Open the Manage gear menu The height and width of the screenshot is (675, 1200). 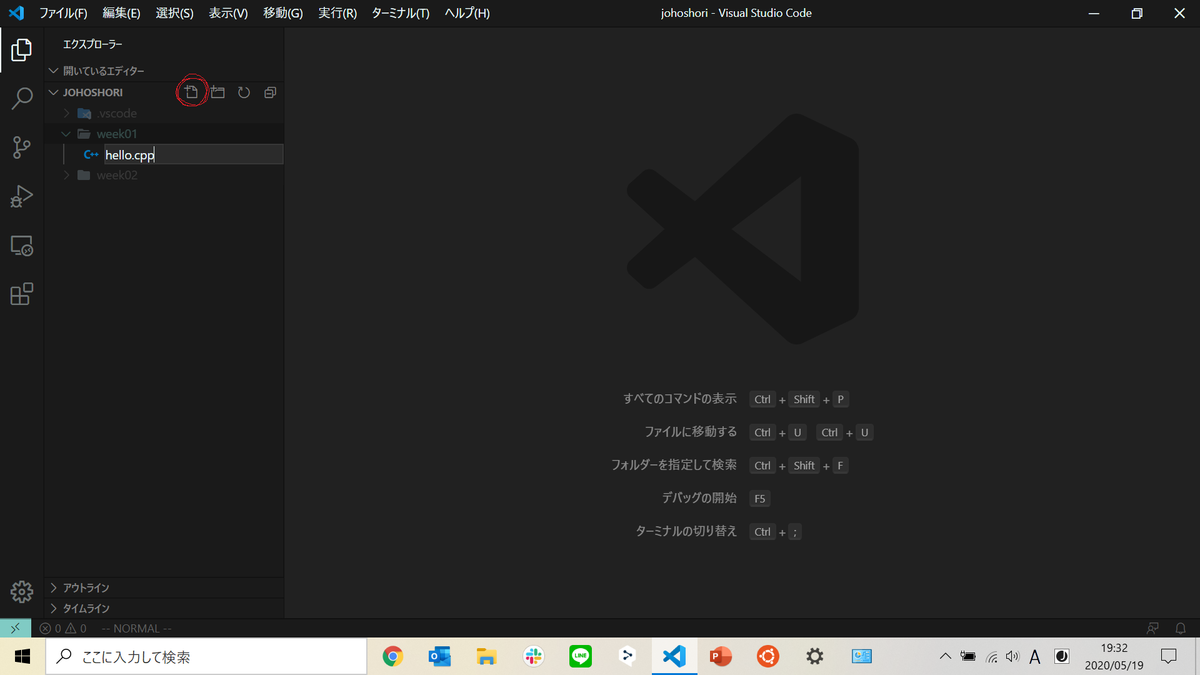[x=22, y=592]
